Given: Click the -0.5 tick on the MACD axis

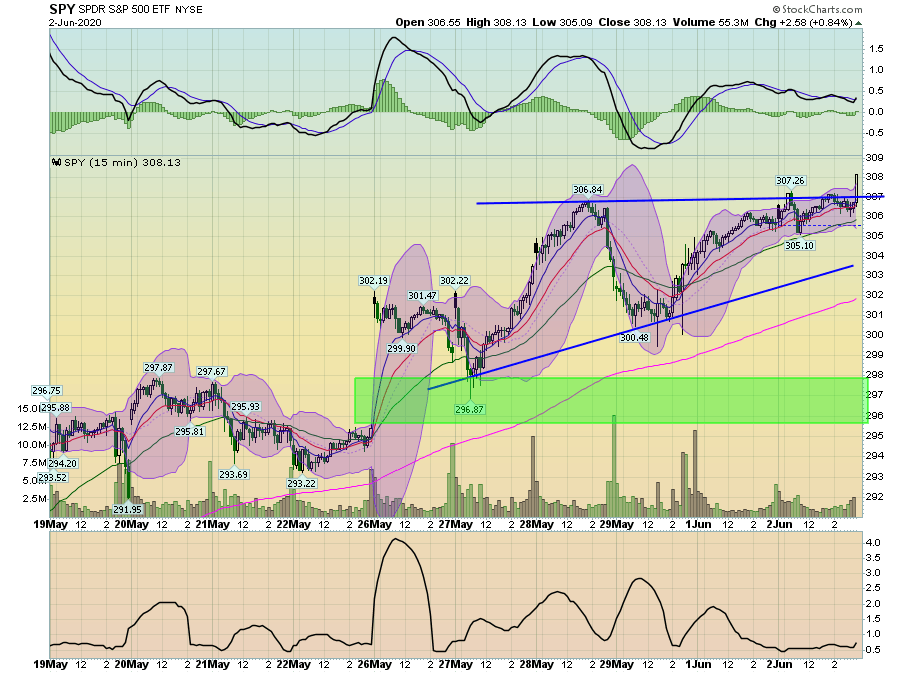Looking at the screenshot, I should click(876, 133).
